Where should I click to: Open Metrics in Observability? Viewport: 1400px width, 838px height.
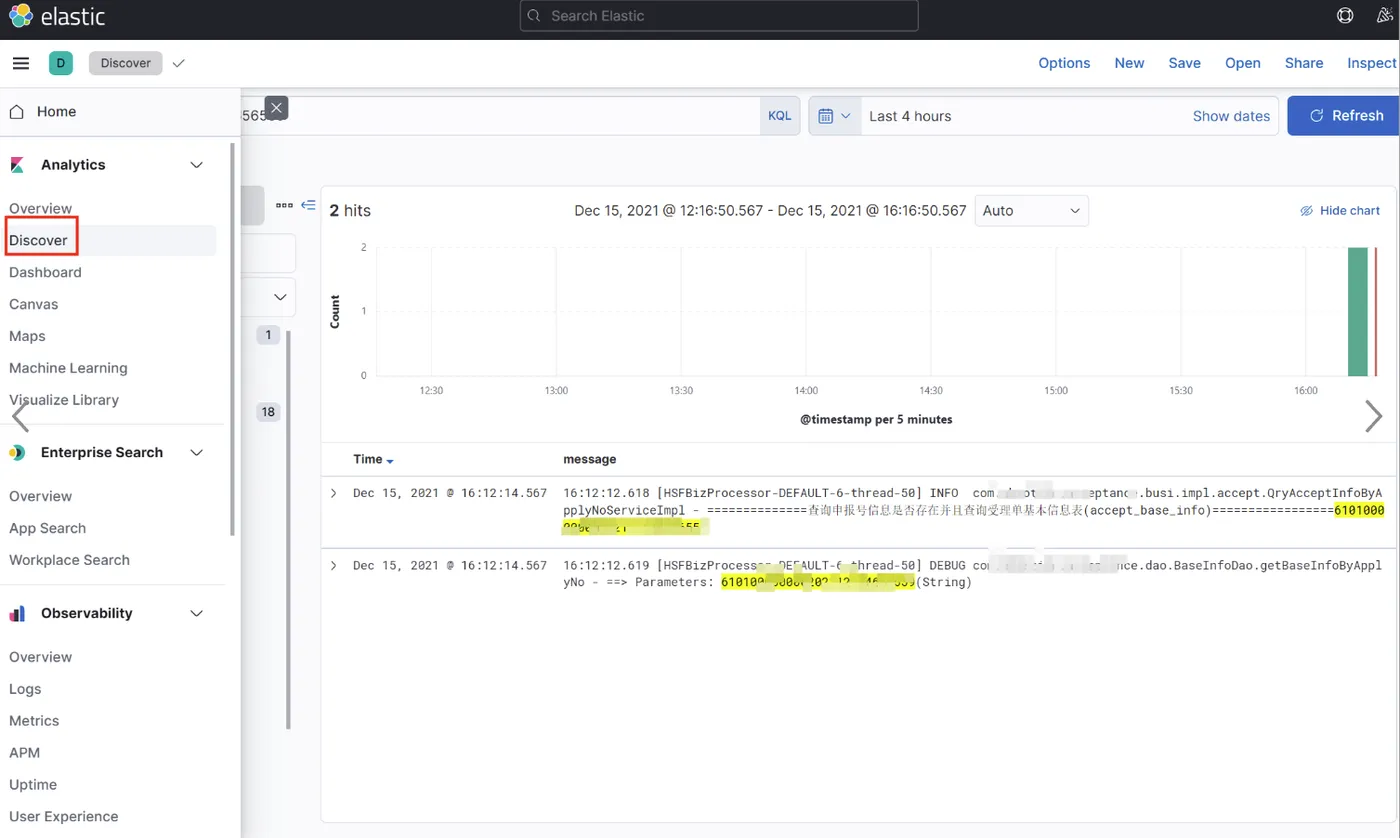[x=34, y=721]
